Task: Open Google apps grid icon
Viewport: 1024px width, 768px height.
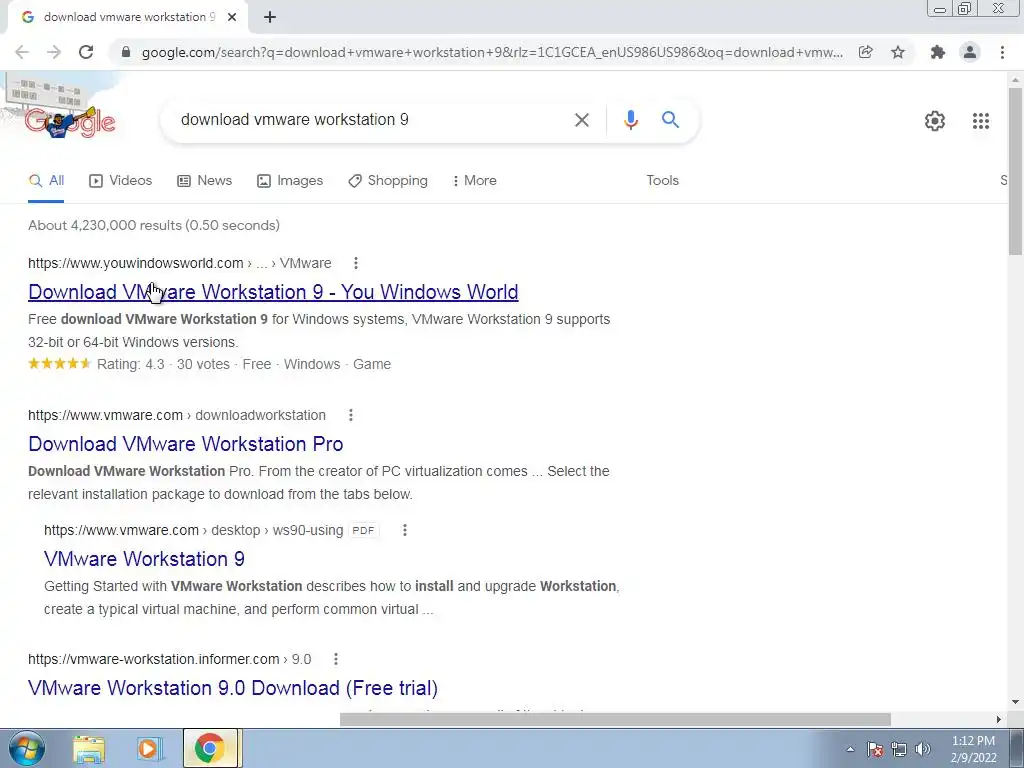Action: pyautogui.click(x=981, y=121)
